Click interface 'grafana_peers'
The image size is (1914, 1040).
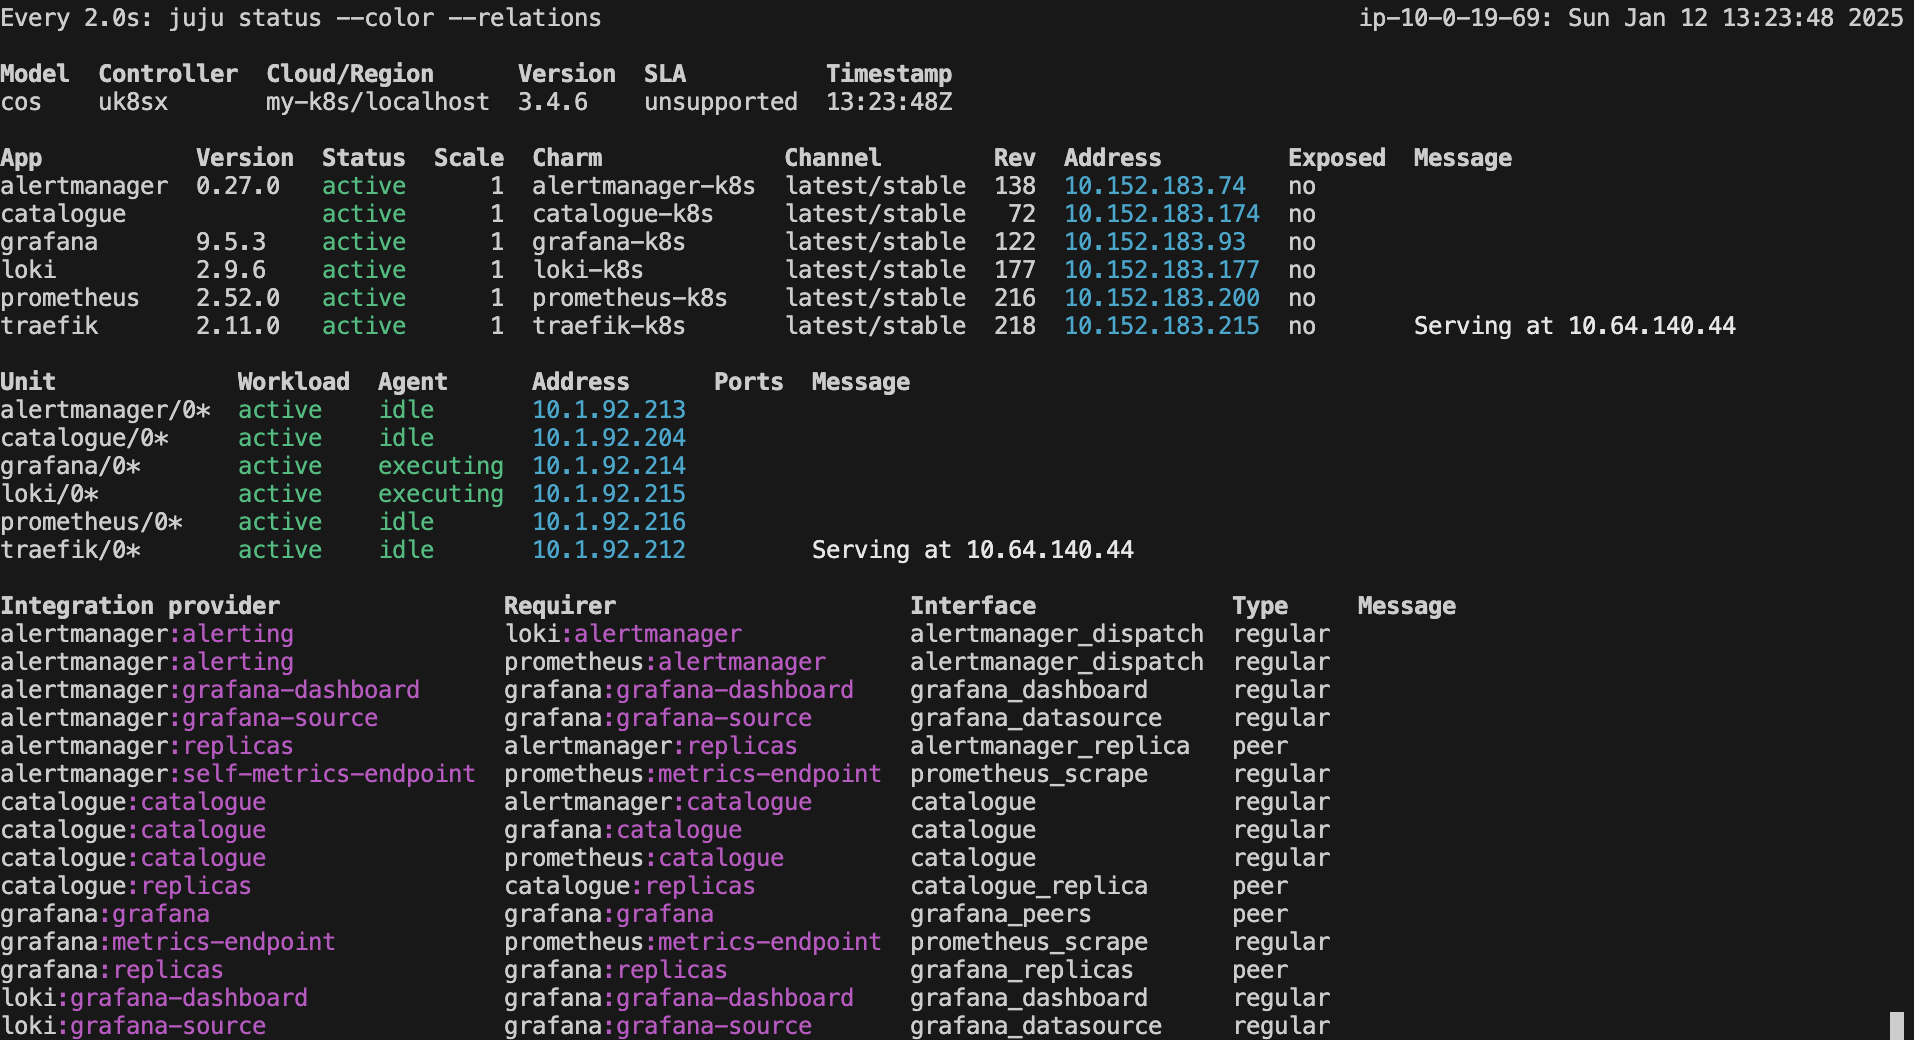pos(1001,914)
